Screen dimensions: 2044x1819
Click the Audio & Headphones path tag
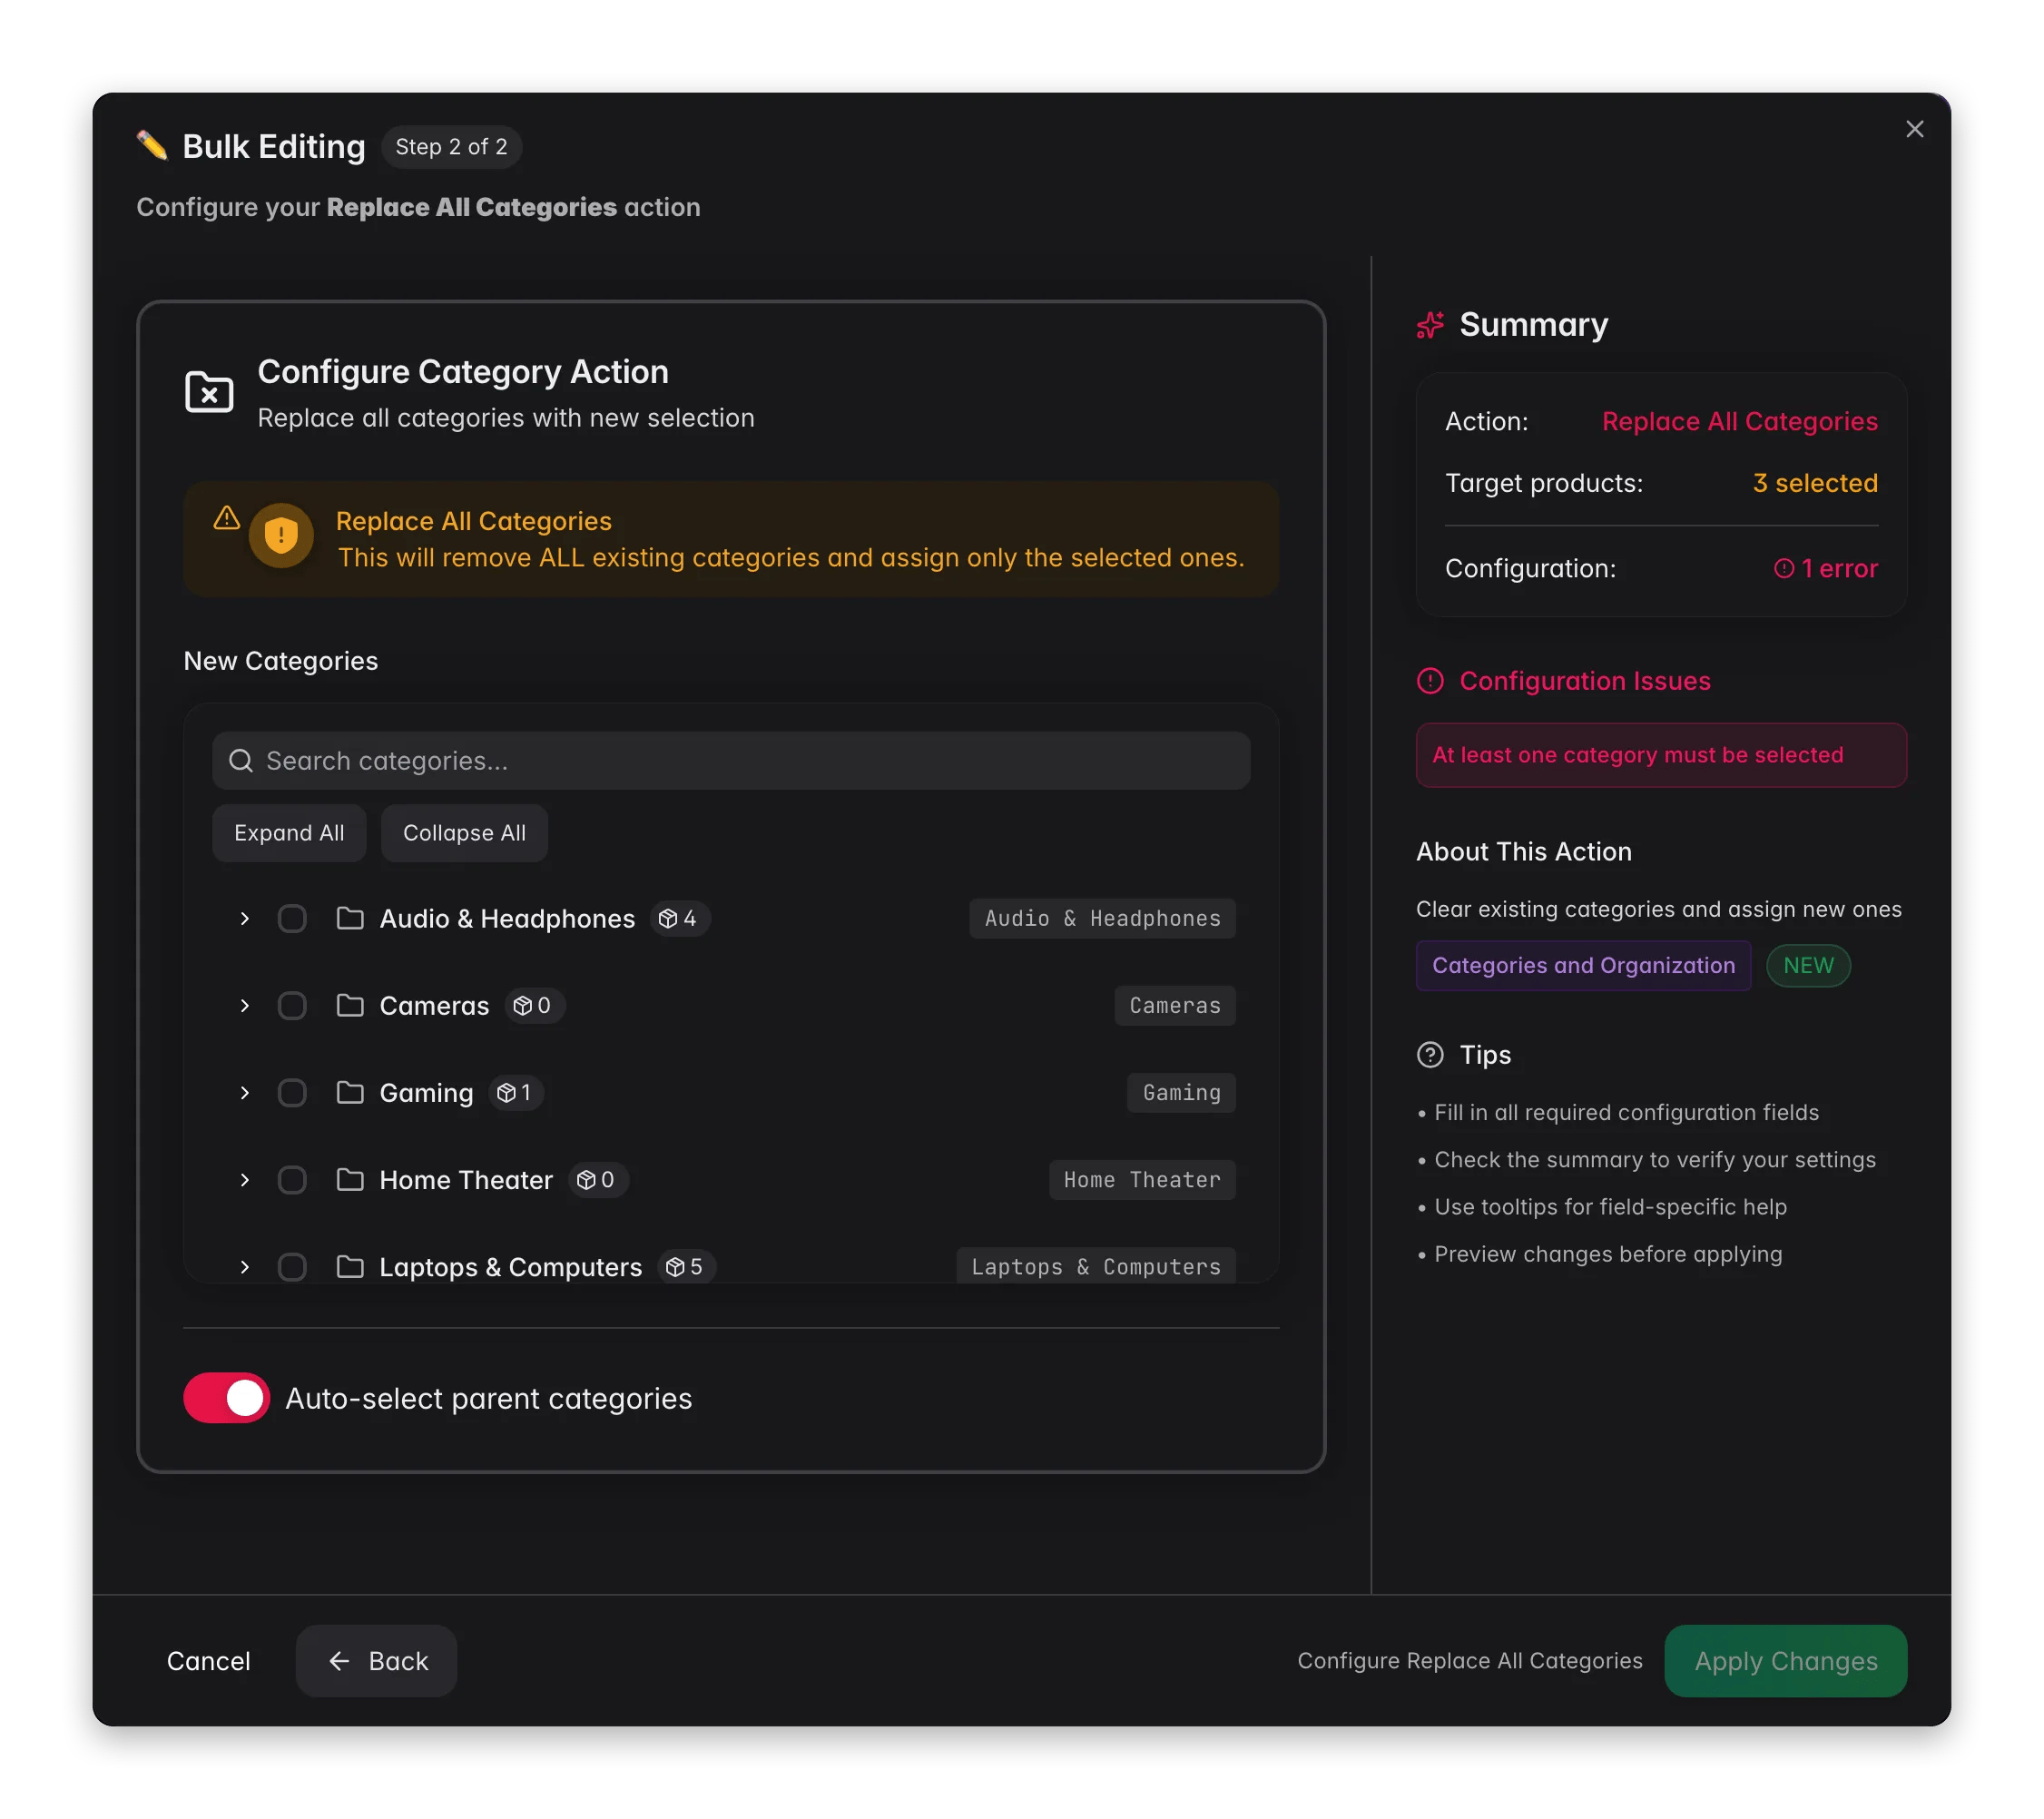1102,918
